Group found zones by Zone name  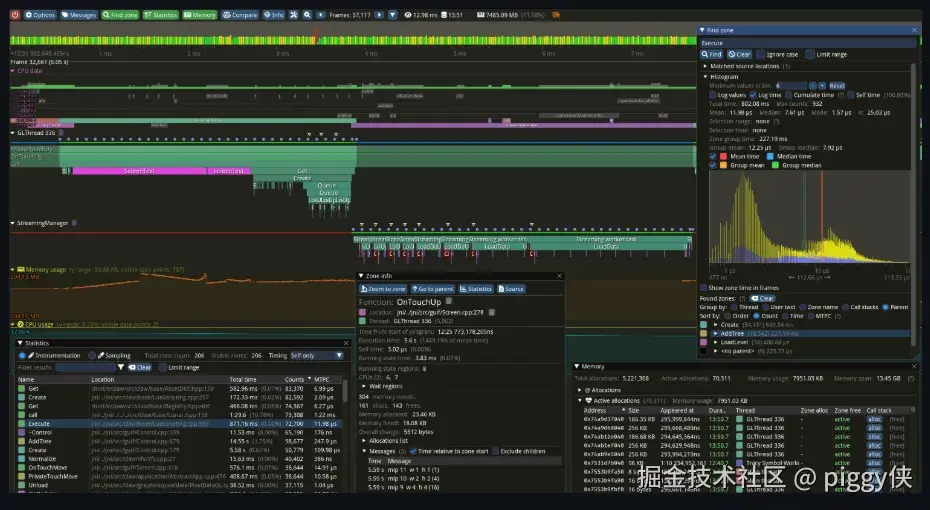point(802,307)
